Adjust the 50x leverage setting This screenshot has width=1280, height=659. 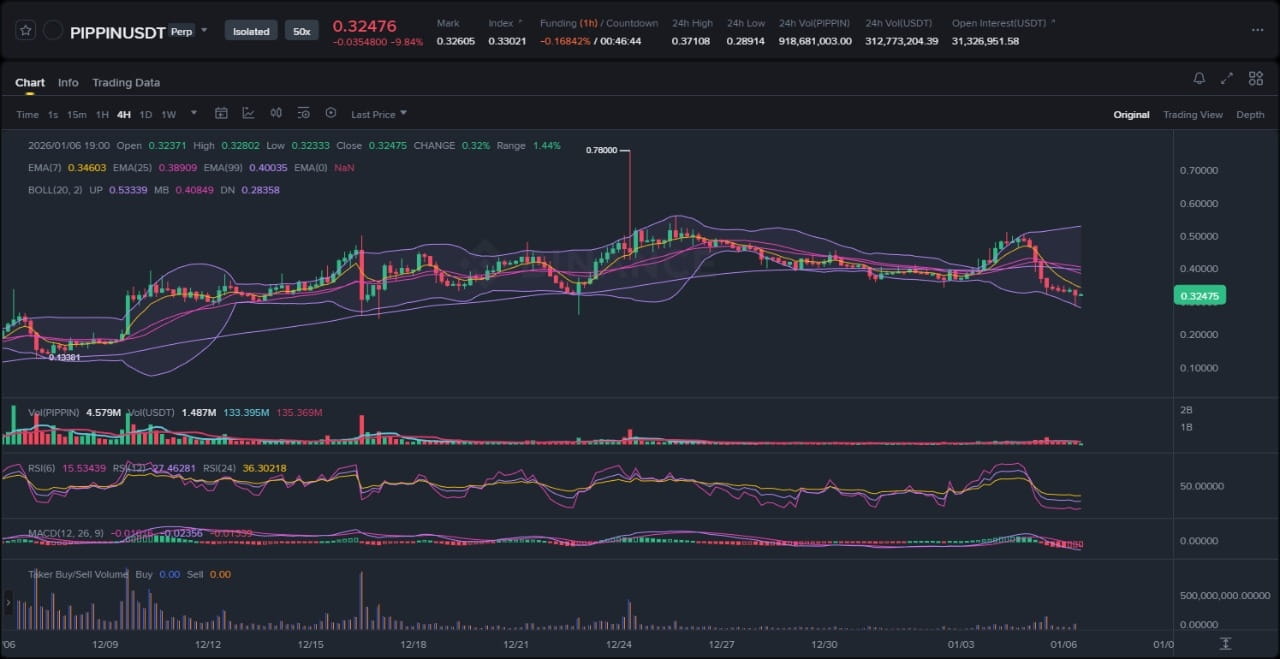point(301,31)
